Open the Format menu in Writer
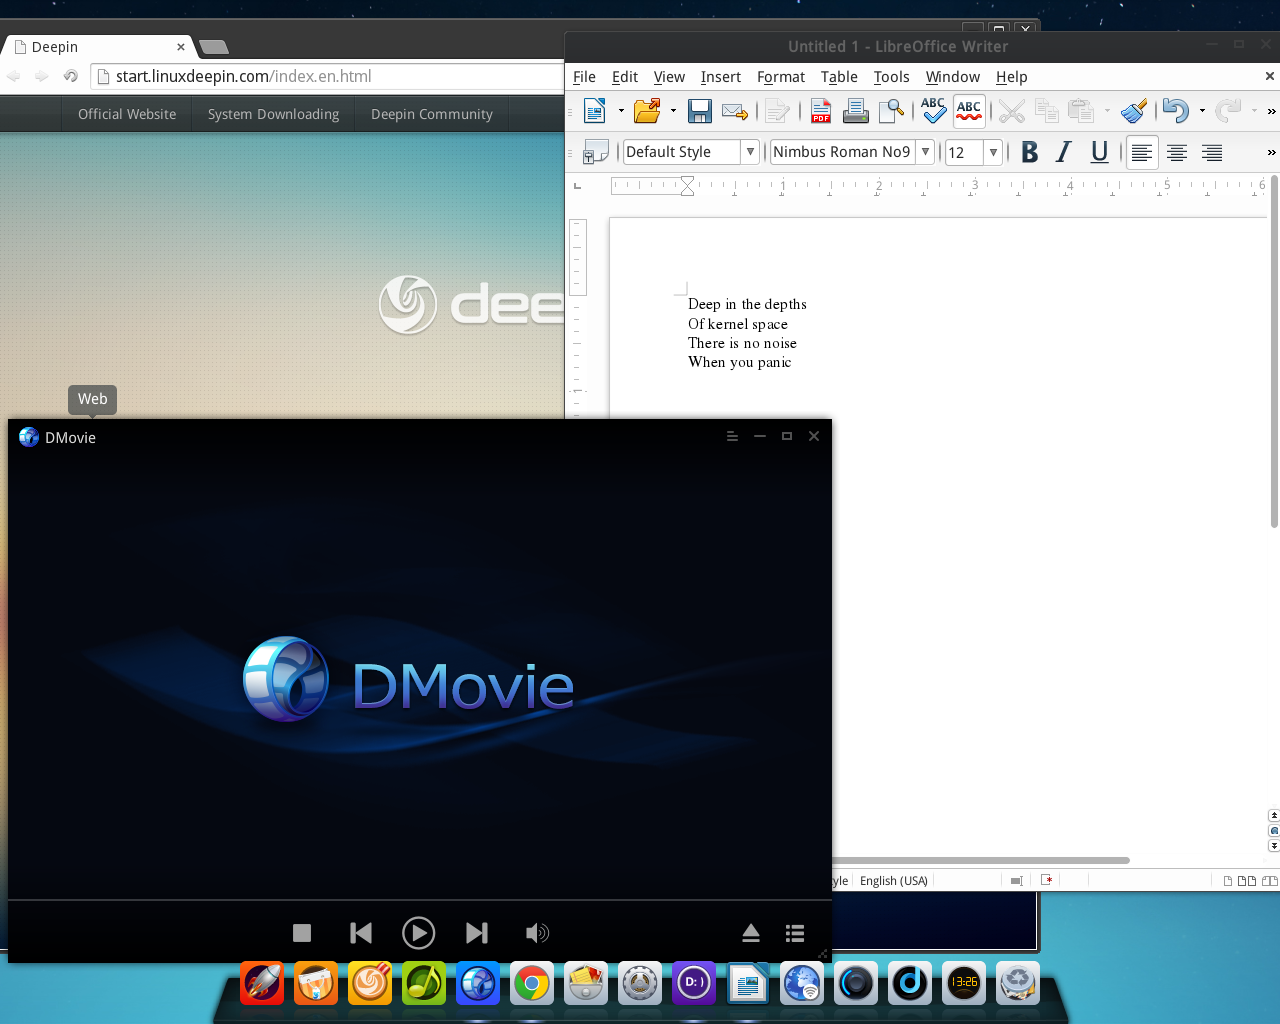 point(781,77)
